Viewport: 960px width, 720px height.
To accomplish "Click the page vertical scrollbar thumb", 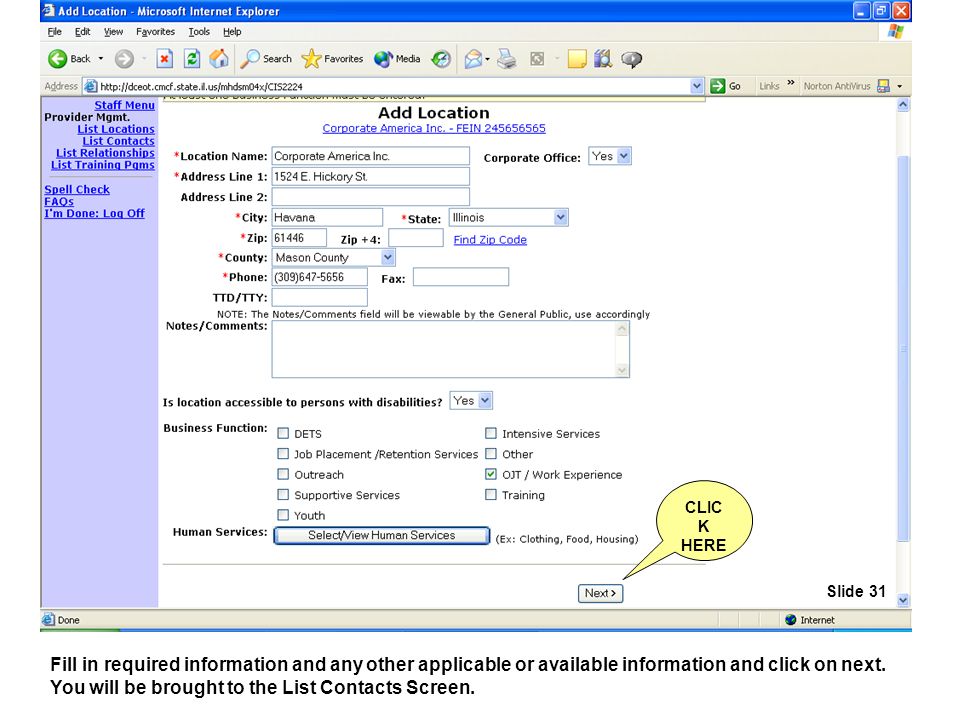I will point(903,348).
